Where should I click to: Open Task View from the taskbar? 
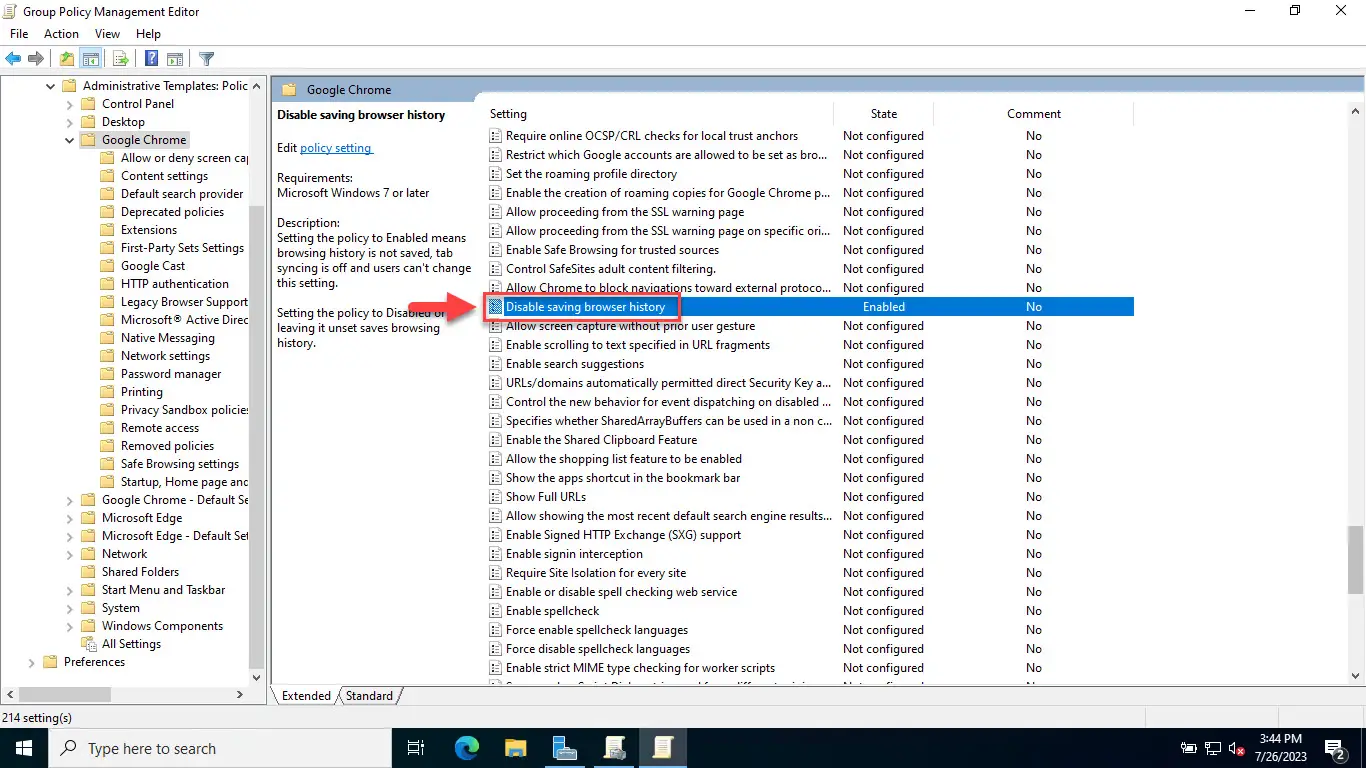coord(416,748)
